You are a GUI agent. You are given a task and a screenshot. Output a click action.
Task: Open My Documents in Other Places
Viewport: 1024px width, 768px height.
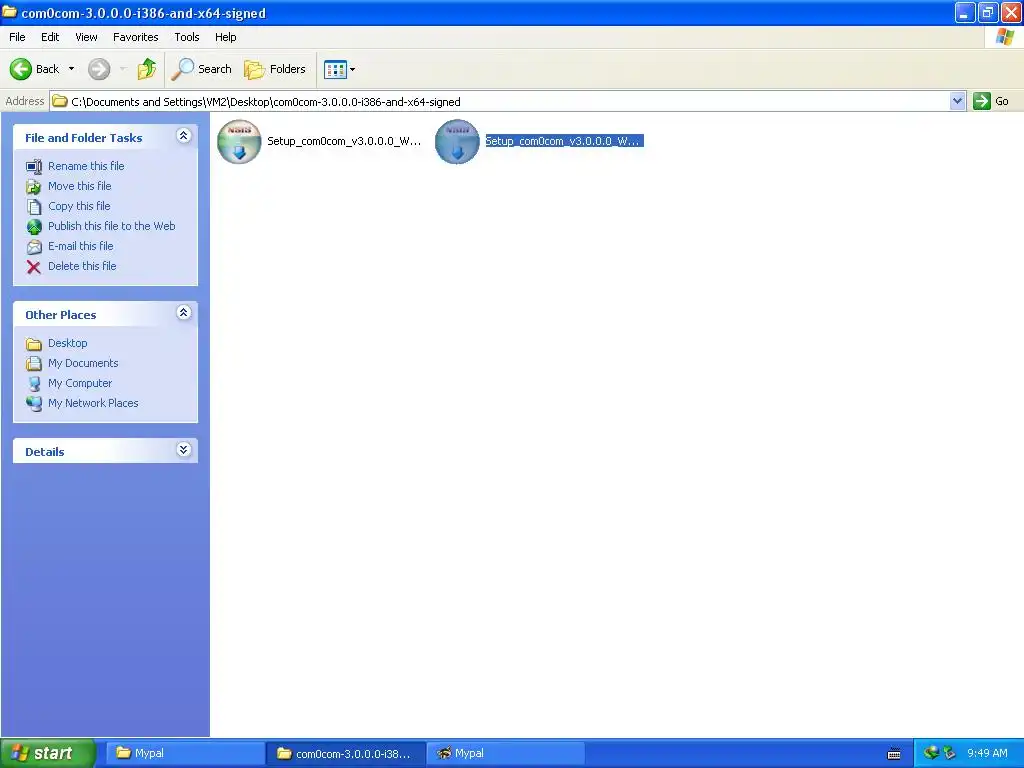pyautogui.click(x=83, y=363)
